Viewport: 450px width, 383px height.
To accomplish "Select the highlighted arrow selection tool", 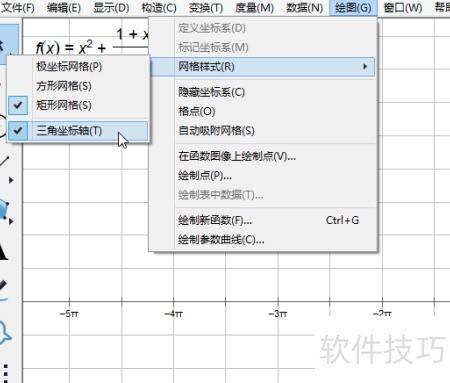I will (9, 44).
